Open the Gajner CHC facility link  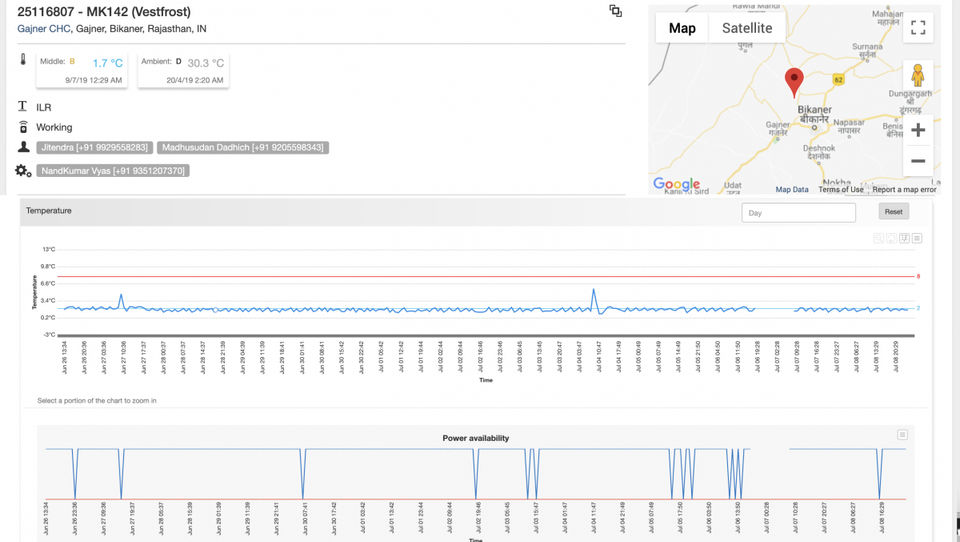43,29
